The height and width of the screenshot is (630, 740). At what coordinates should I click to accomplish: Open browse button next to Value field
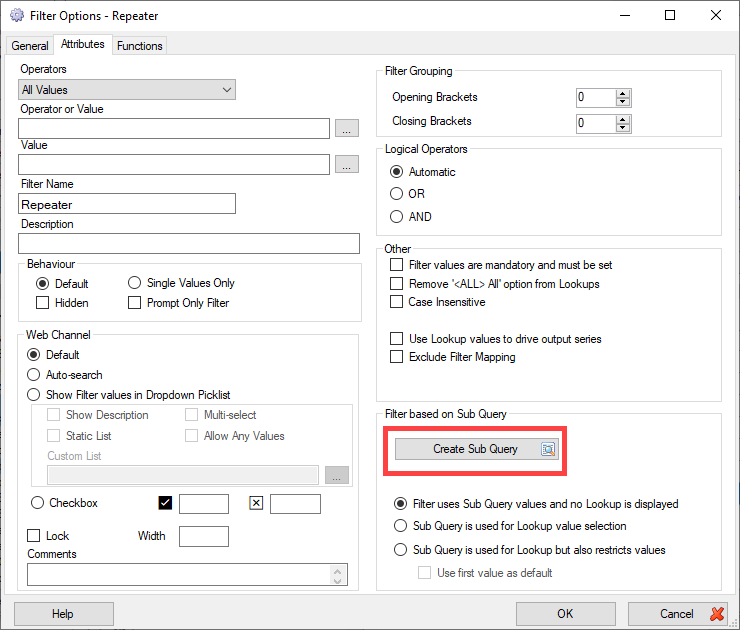(x=347, y=164)
